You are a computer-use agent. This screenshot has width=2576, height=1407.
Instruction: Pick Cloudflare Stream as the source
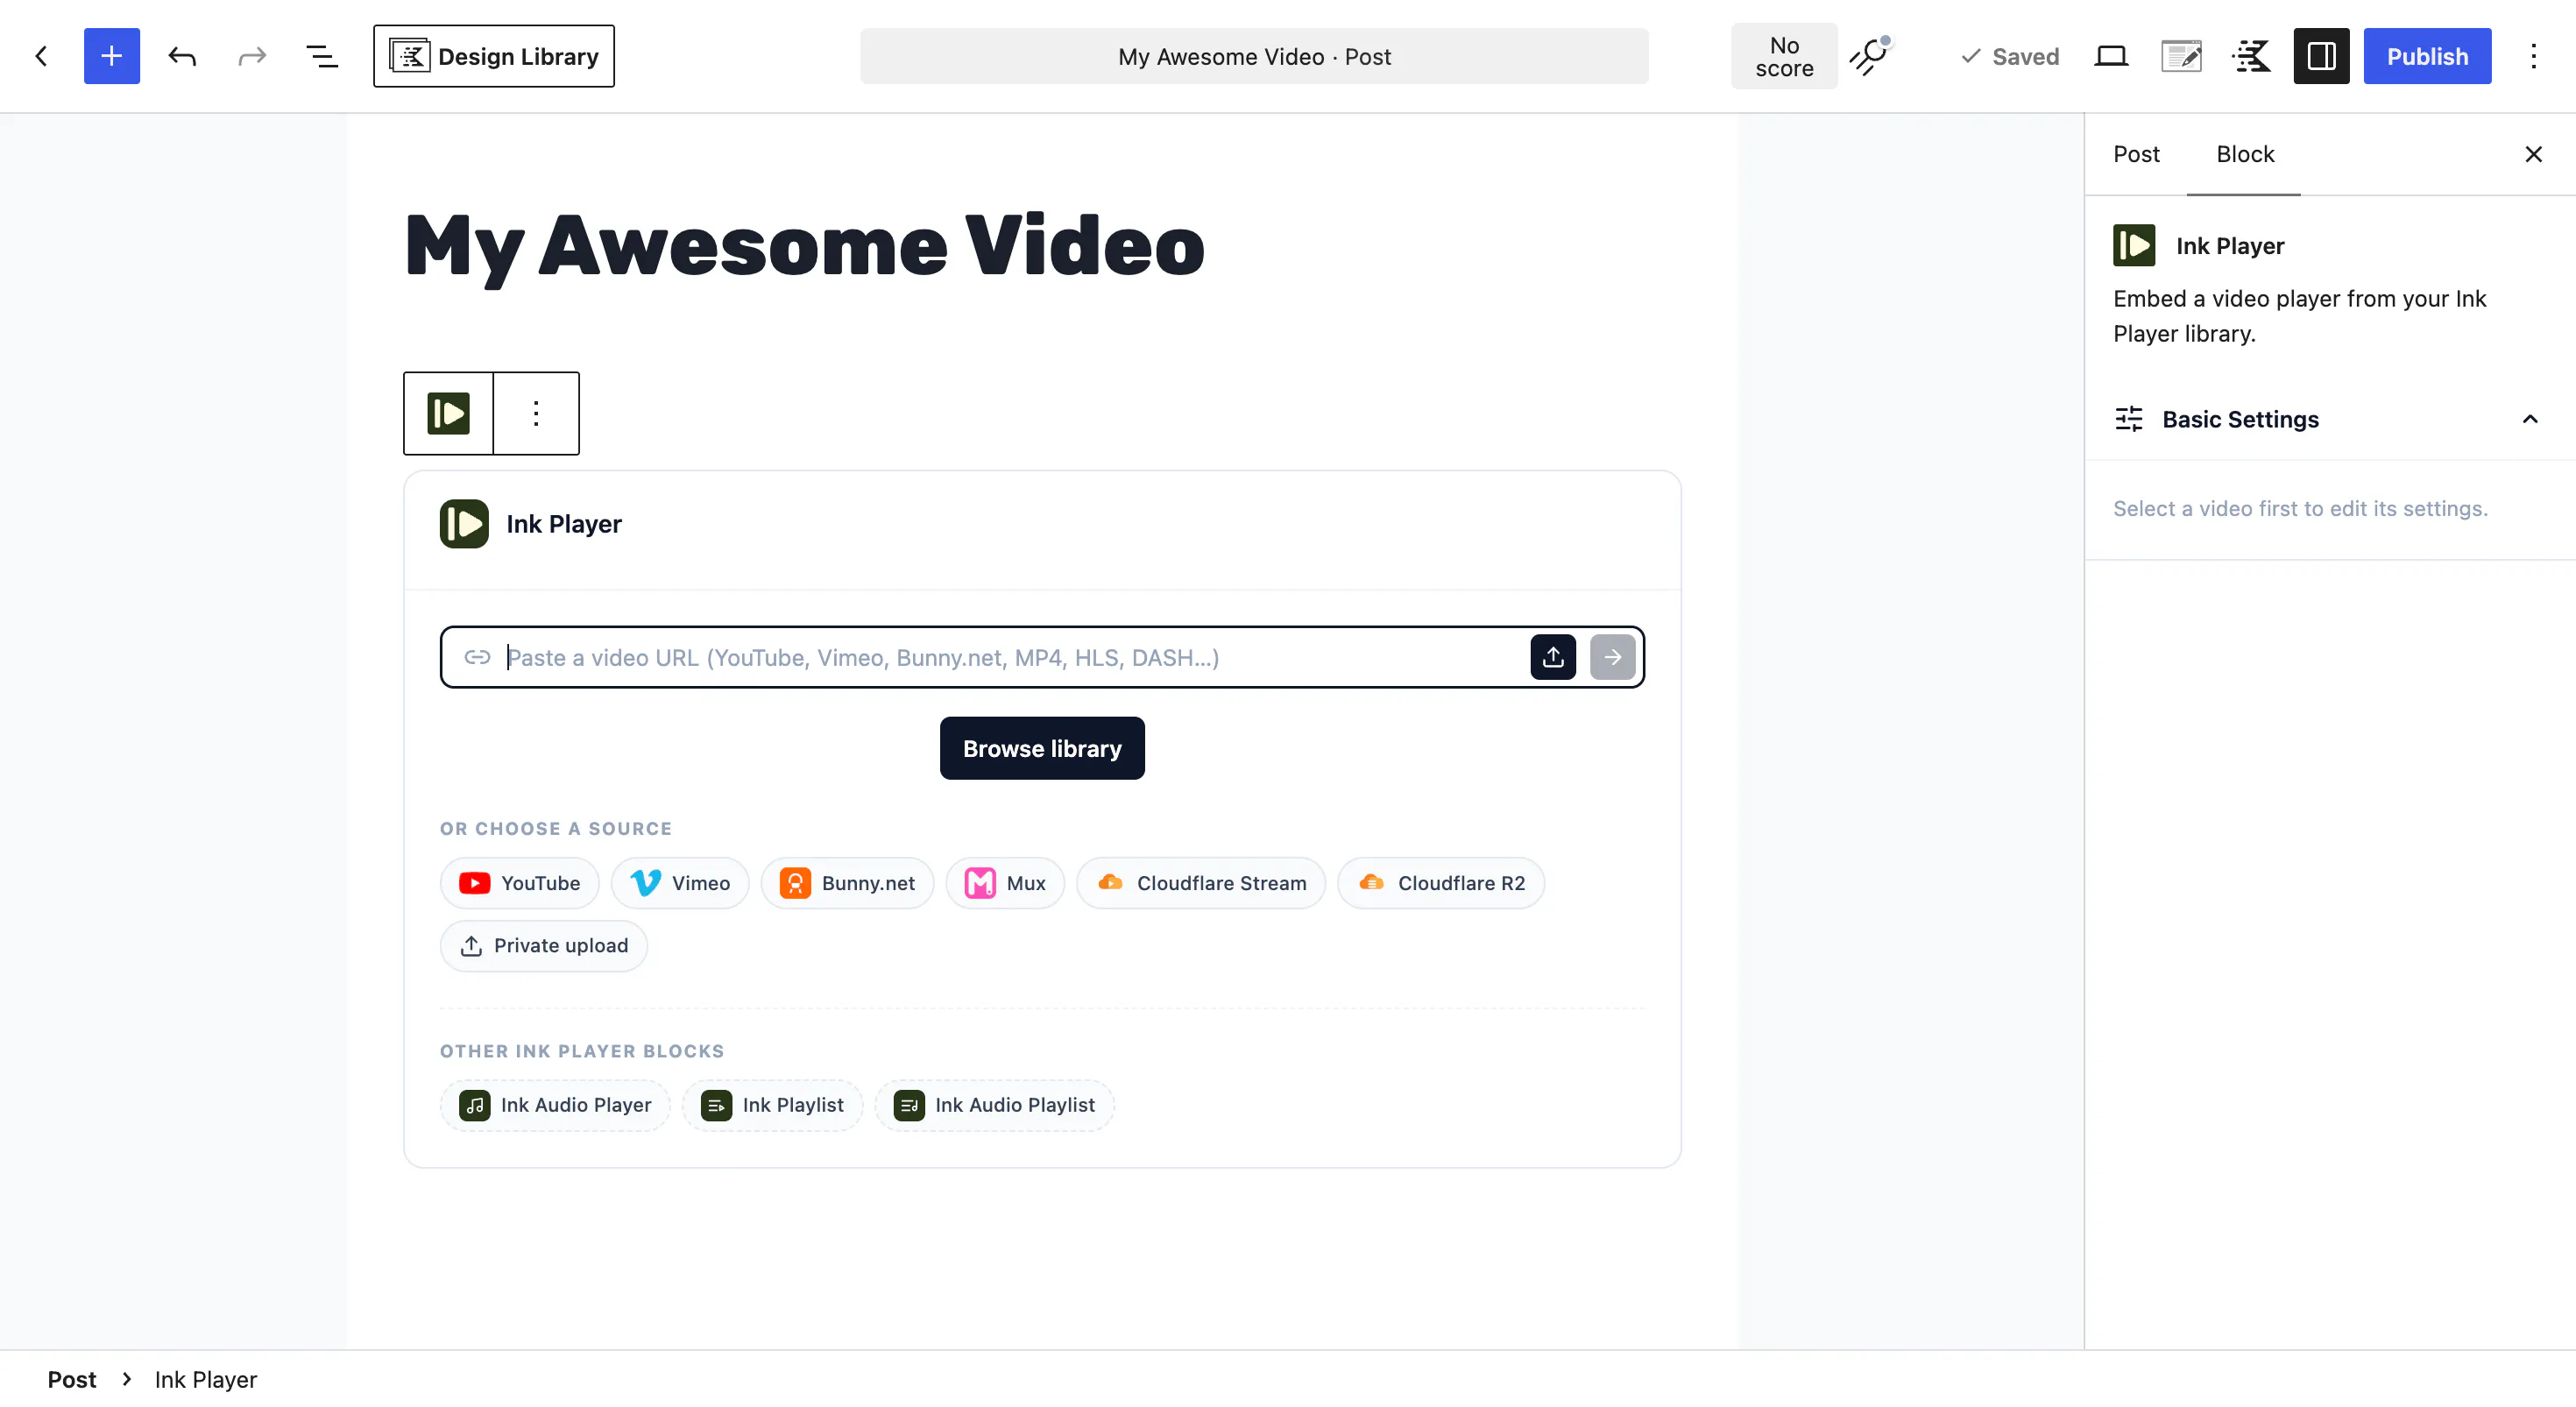click(x=1201, y=883)
